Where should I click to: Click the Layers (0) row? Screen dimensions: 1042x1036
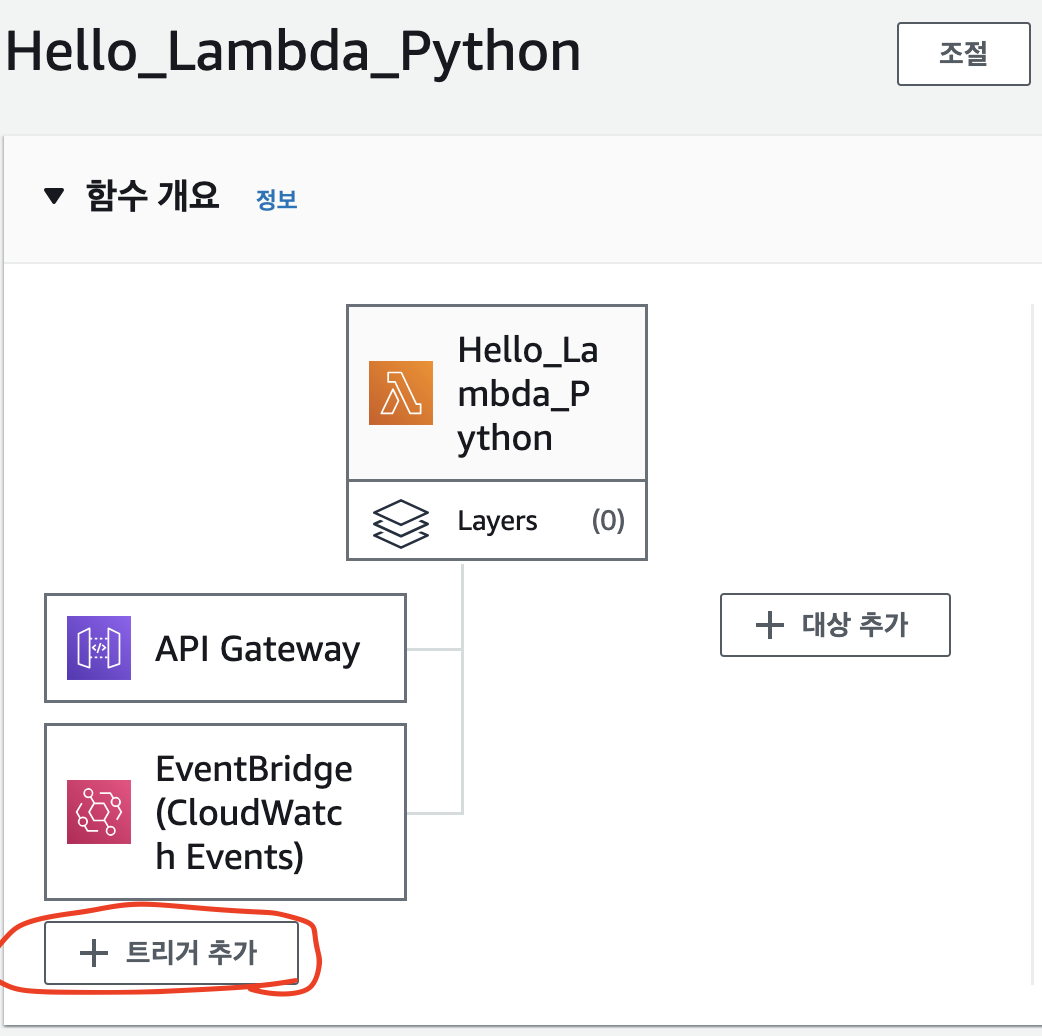[497, 521]
